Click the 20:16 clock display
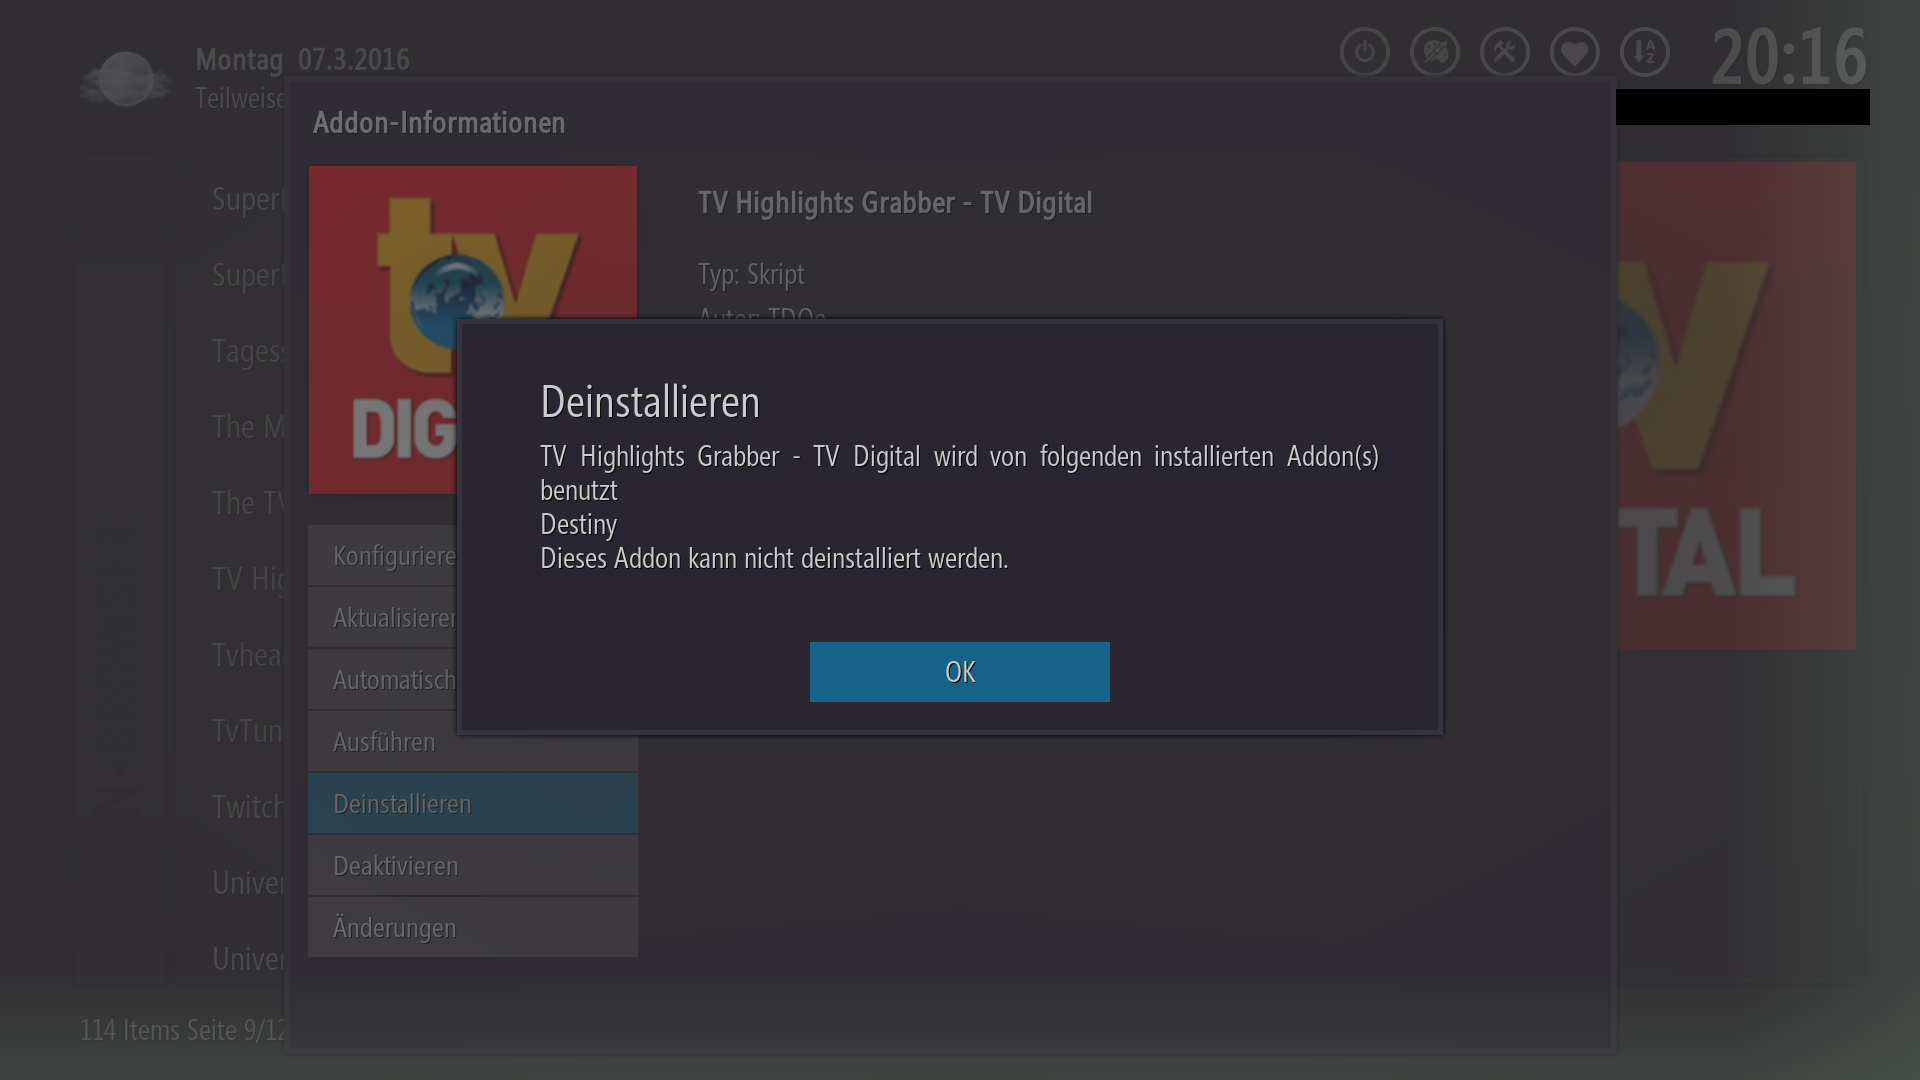This screenshot has width=1920, height=1080. [1788, 57]
